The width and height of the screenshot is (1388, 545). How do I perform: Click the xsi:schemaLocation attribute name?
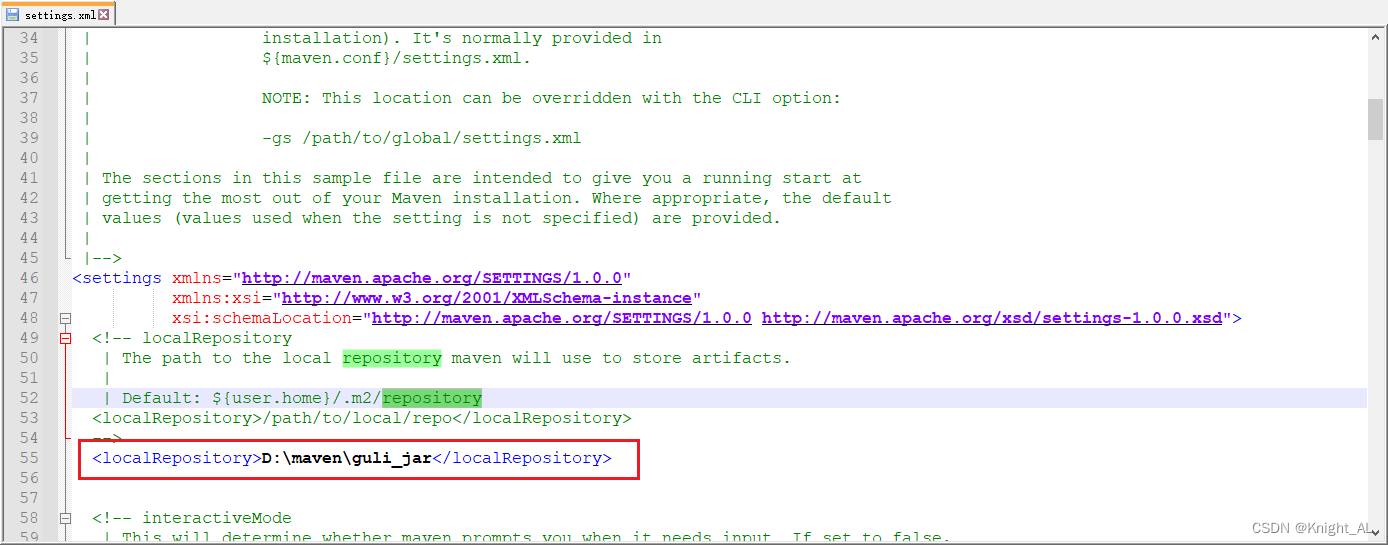click(x=262, y=318)
